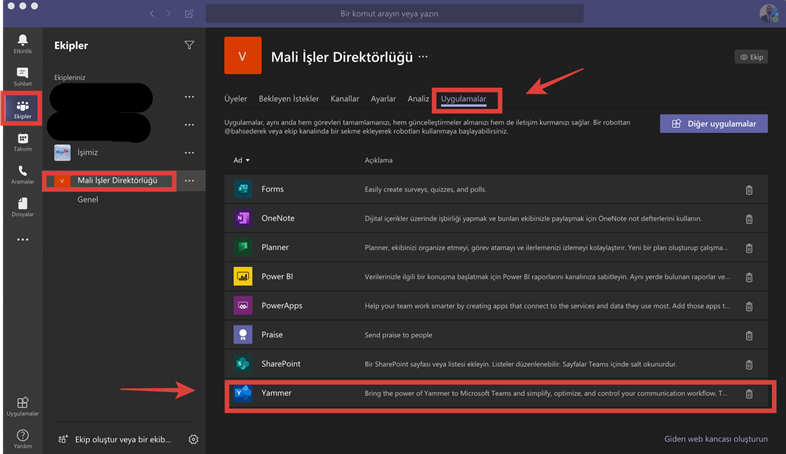The height and width of the screenshot is (454, 786).
Task: Go back with the left arrow
Action: (152, 14)
